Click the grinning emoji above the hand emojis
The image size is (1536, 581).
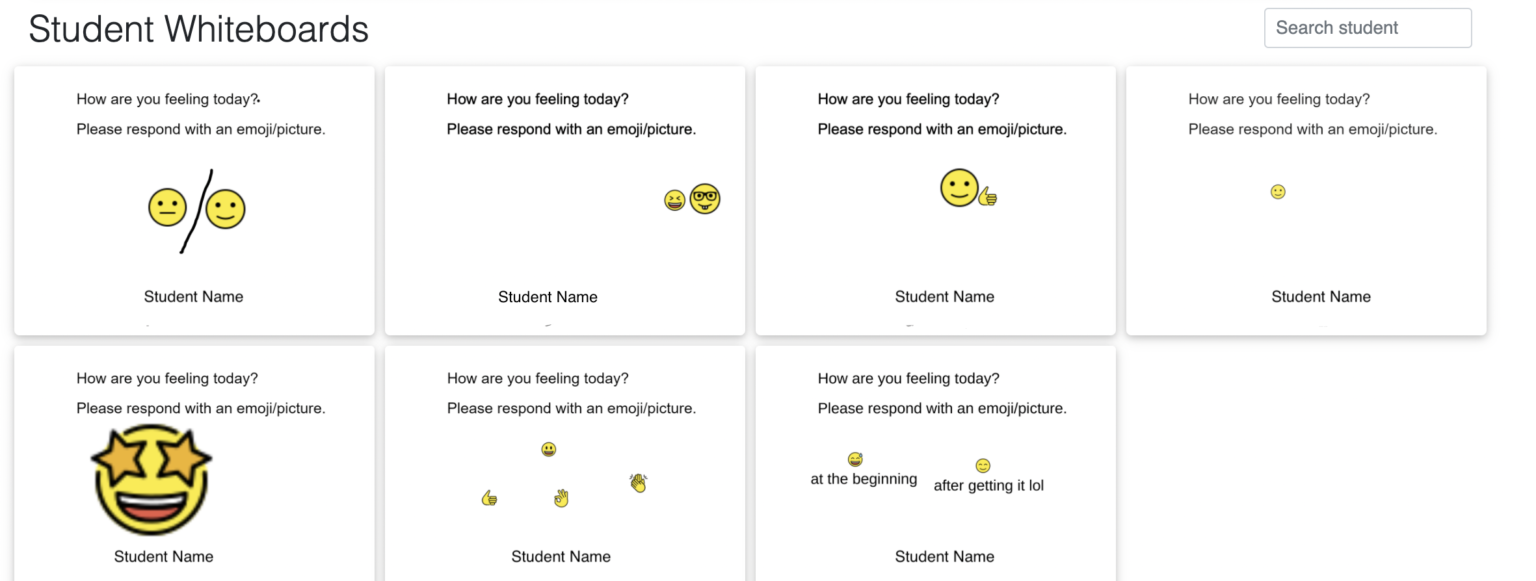coord(549,450)
